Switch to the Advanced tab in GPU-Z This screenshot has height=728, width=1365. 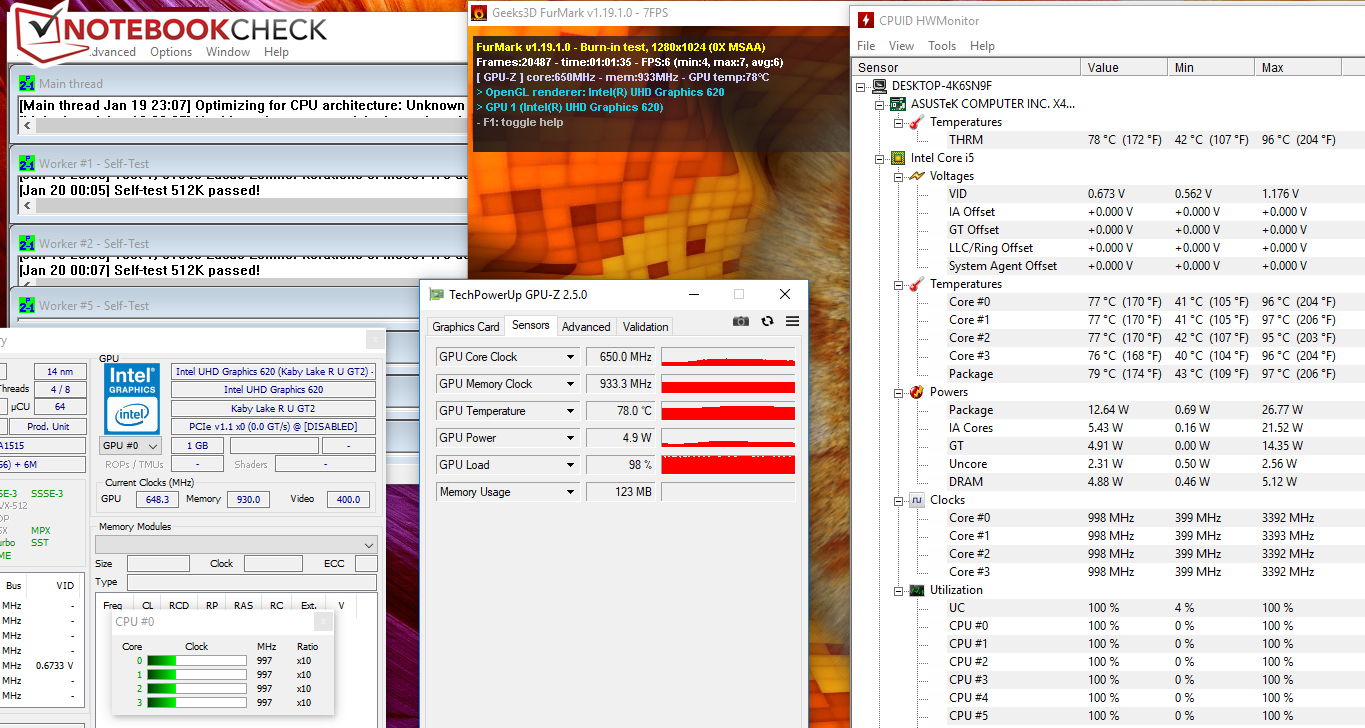tap(586, 327)
